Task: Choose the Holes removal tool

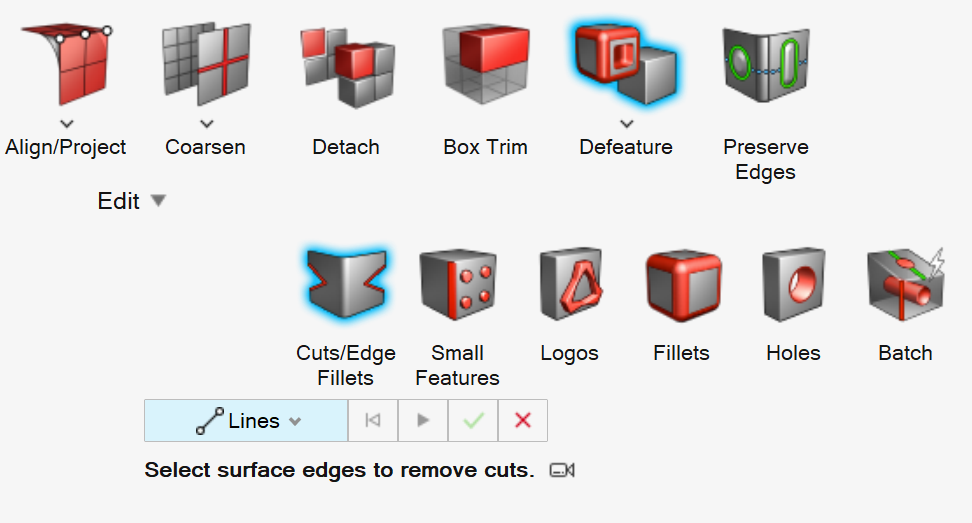Action: coord(793,284)
